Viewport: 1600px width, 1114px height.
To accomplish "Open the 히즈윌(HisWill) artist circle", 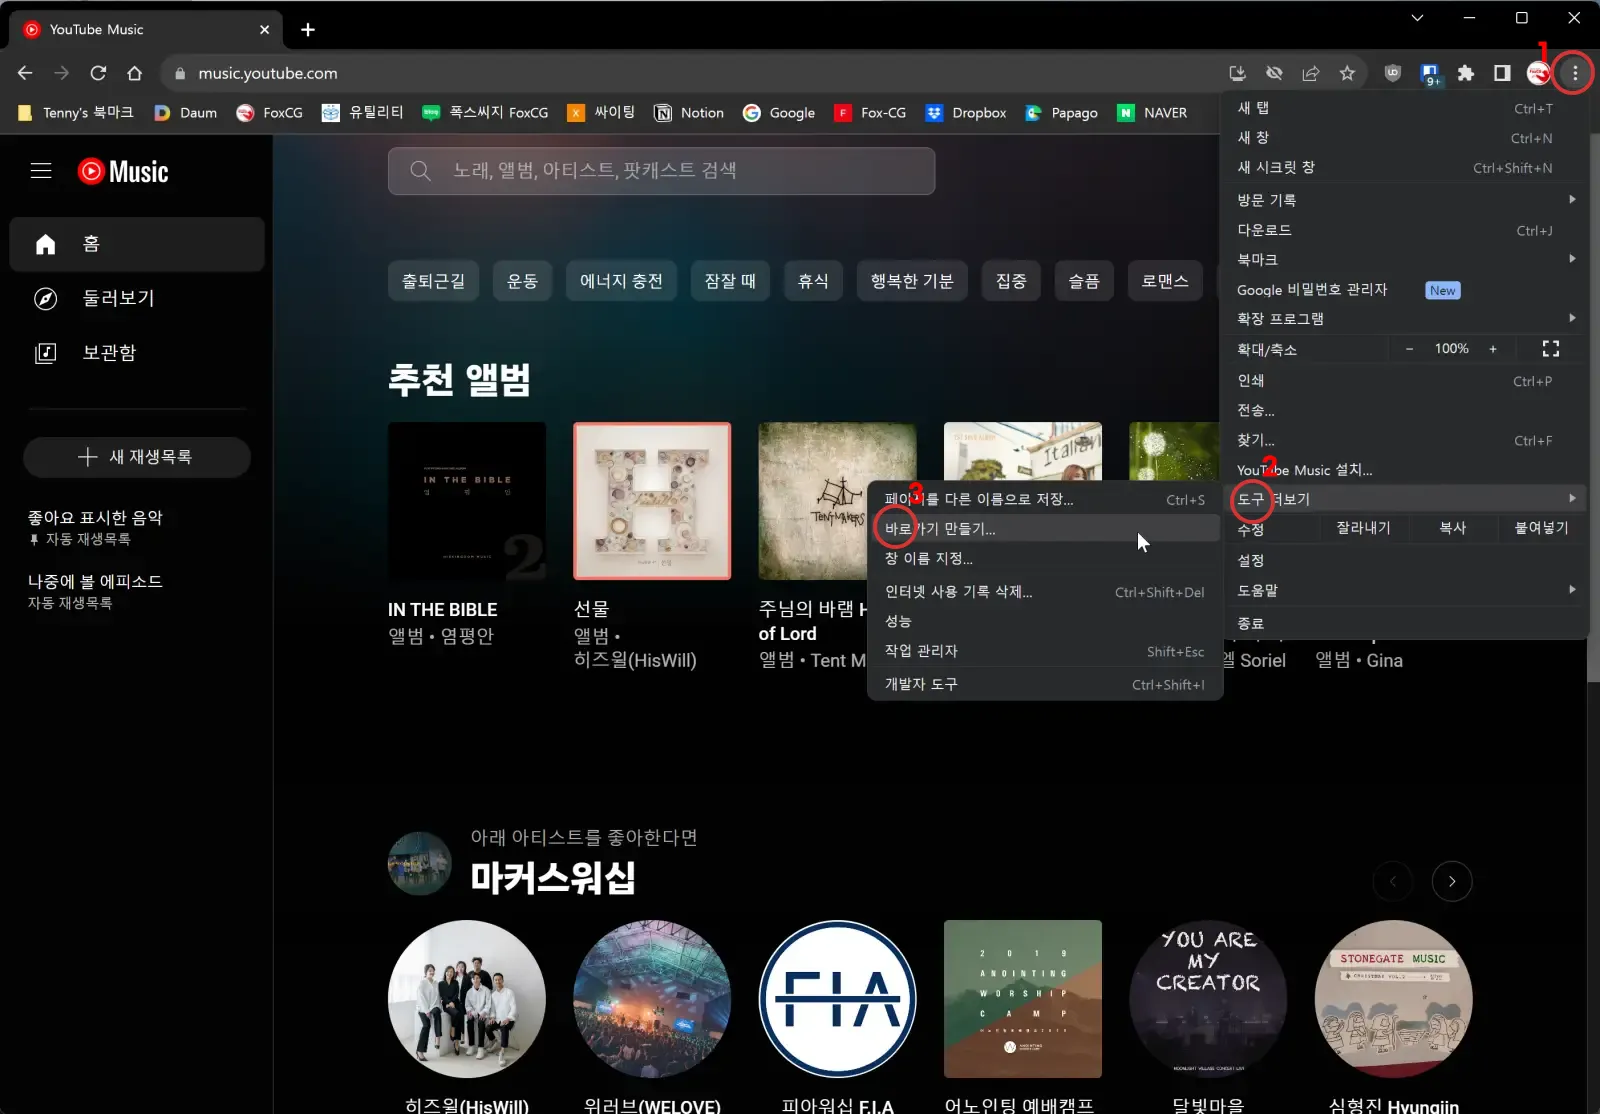I will 467,999.
